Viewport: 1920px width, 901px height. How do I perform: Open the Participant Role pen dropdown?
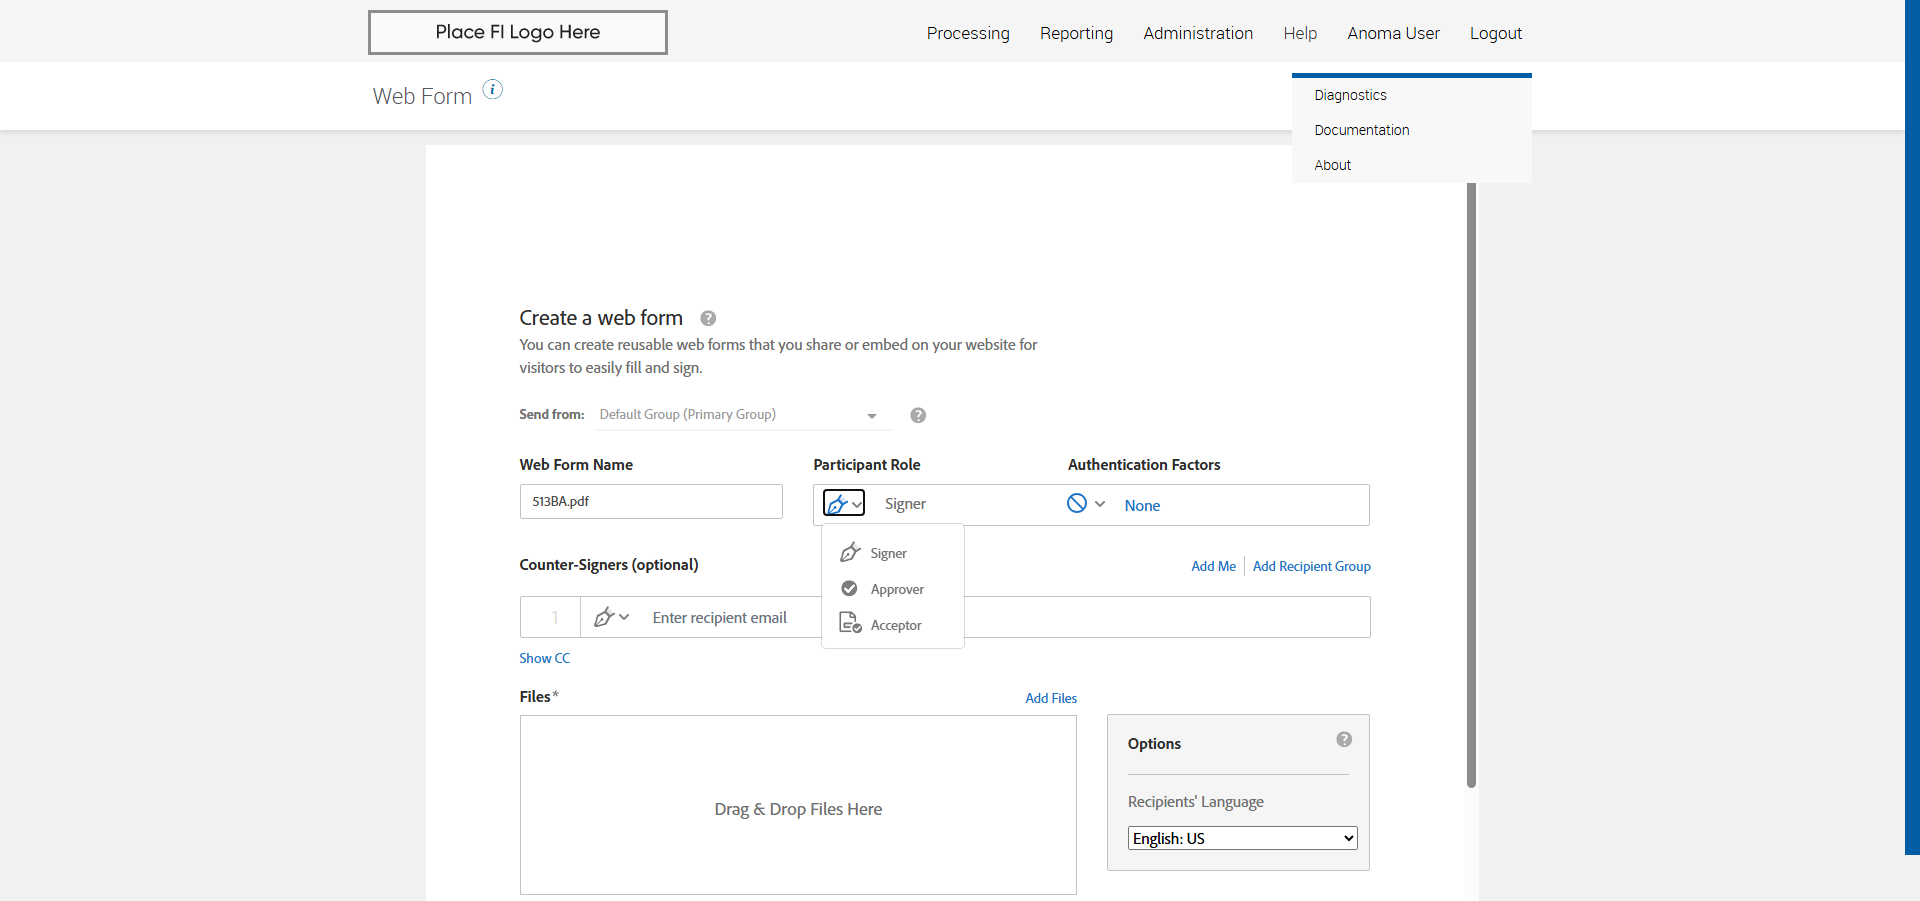[843, 504]
